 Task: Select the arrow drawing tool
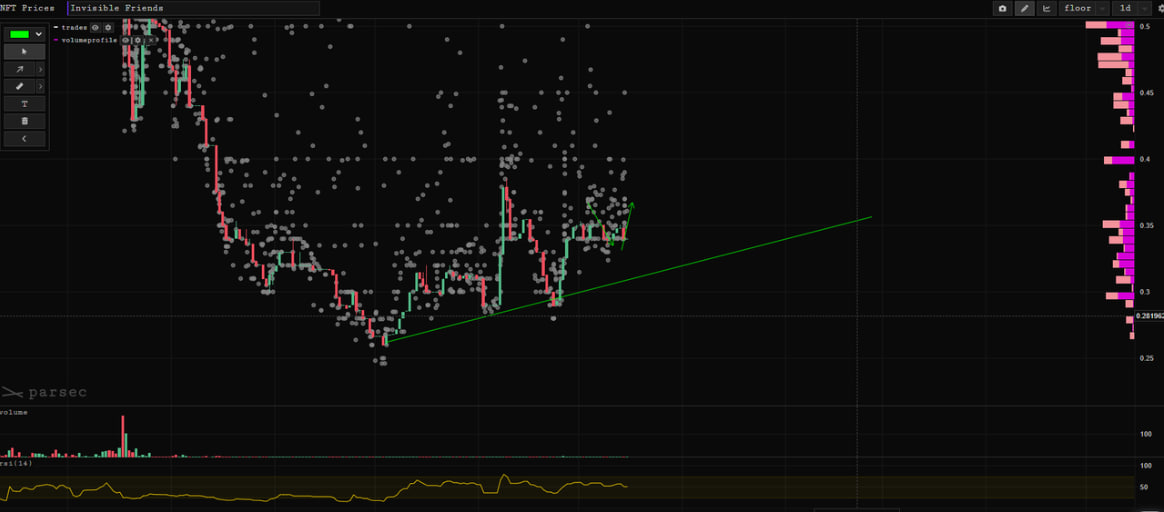[19, 69]
